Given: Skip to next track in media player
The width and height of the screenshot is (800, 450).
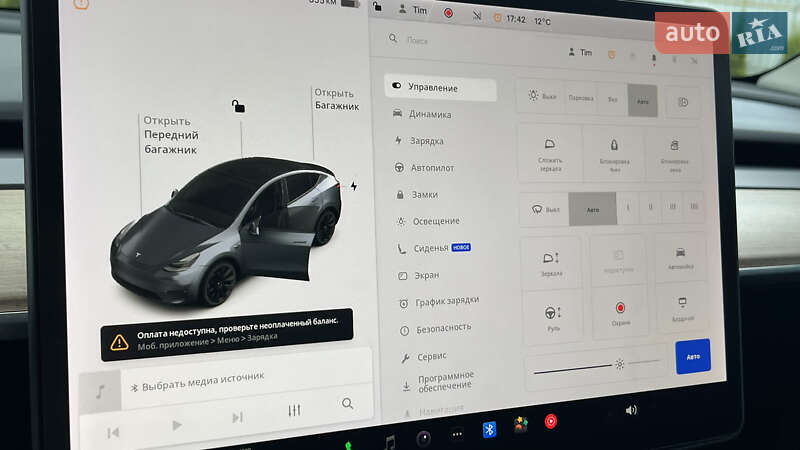Looking at the screenshot, I should [237, 418].
